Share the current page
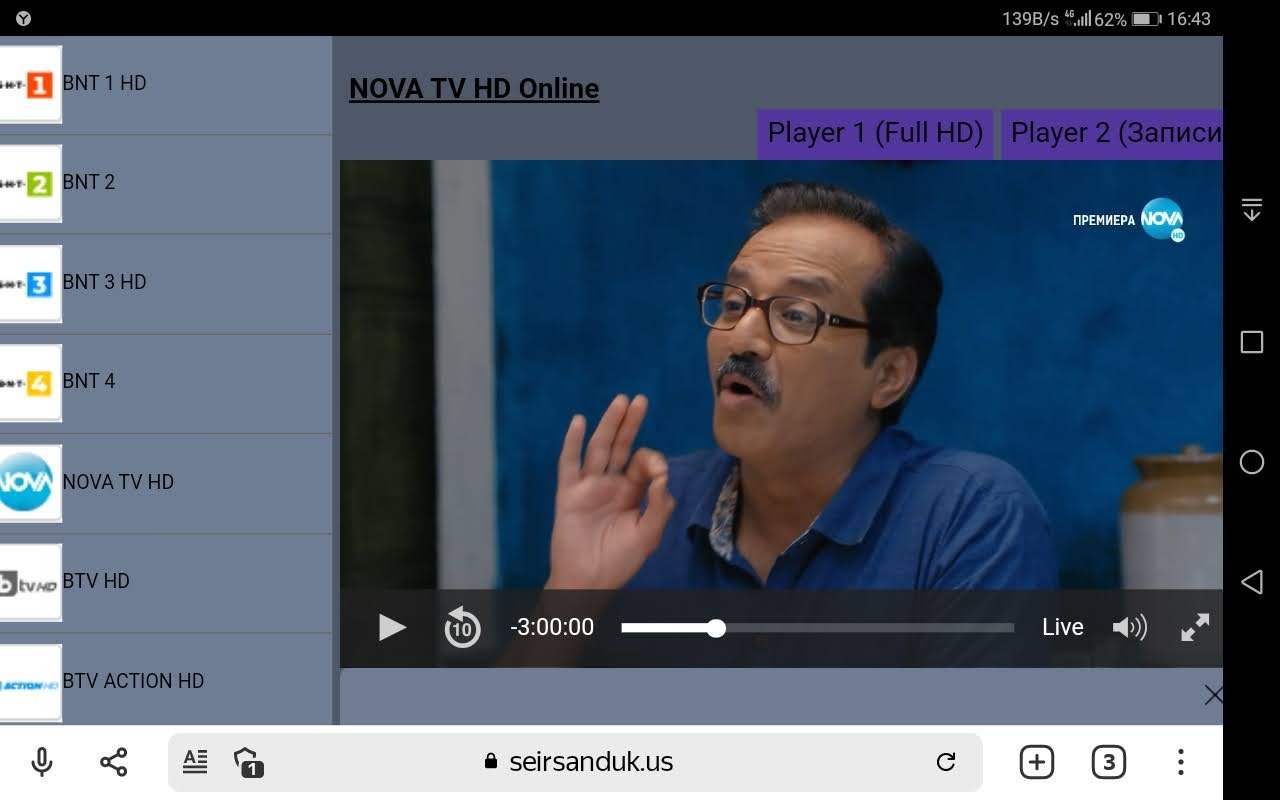Viewport: 1280px width, 800px height. coord(114,762)
